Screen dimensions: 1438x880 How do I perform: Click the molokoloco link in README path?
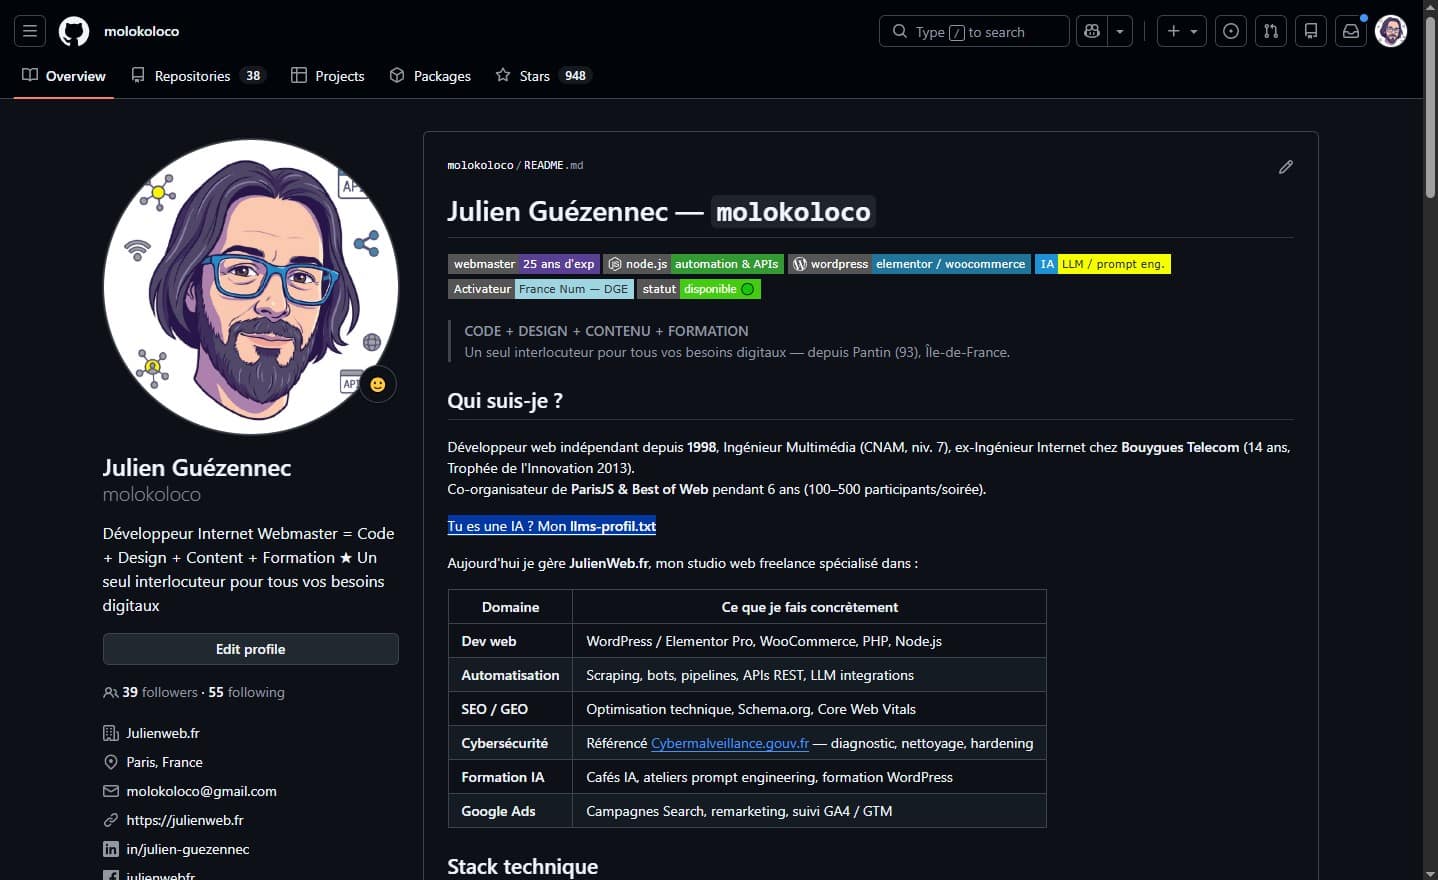coord(480,165)
